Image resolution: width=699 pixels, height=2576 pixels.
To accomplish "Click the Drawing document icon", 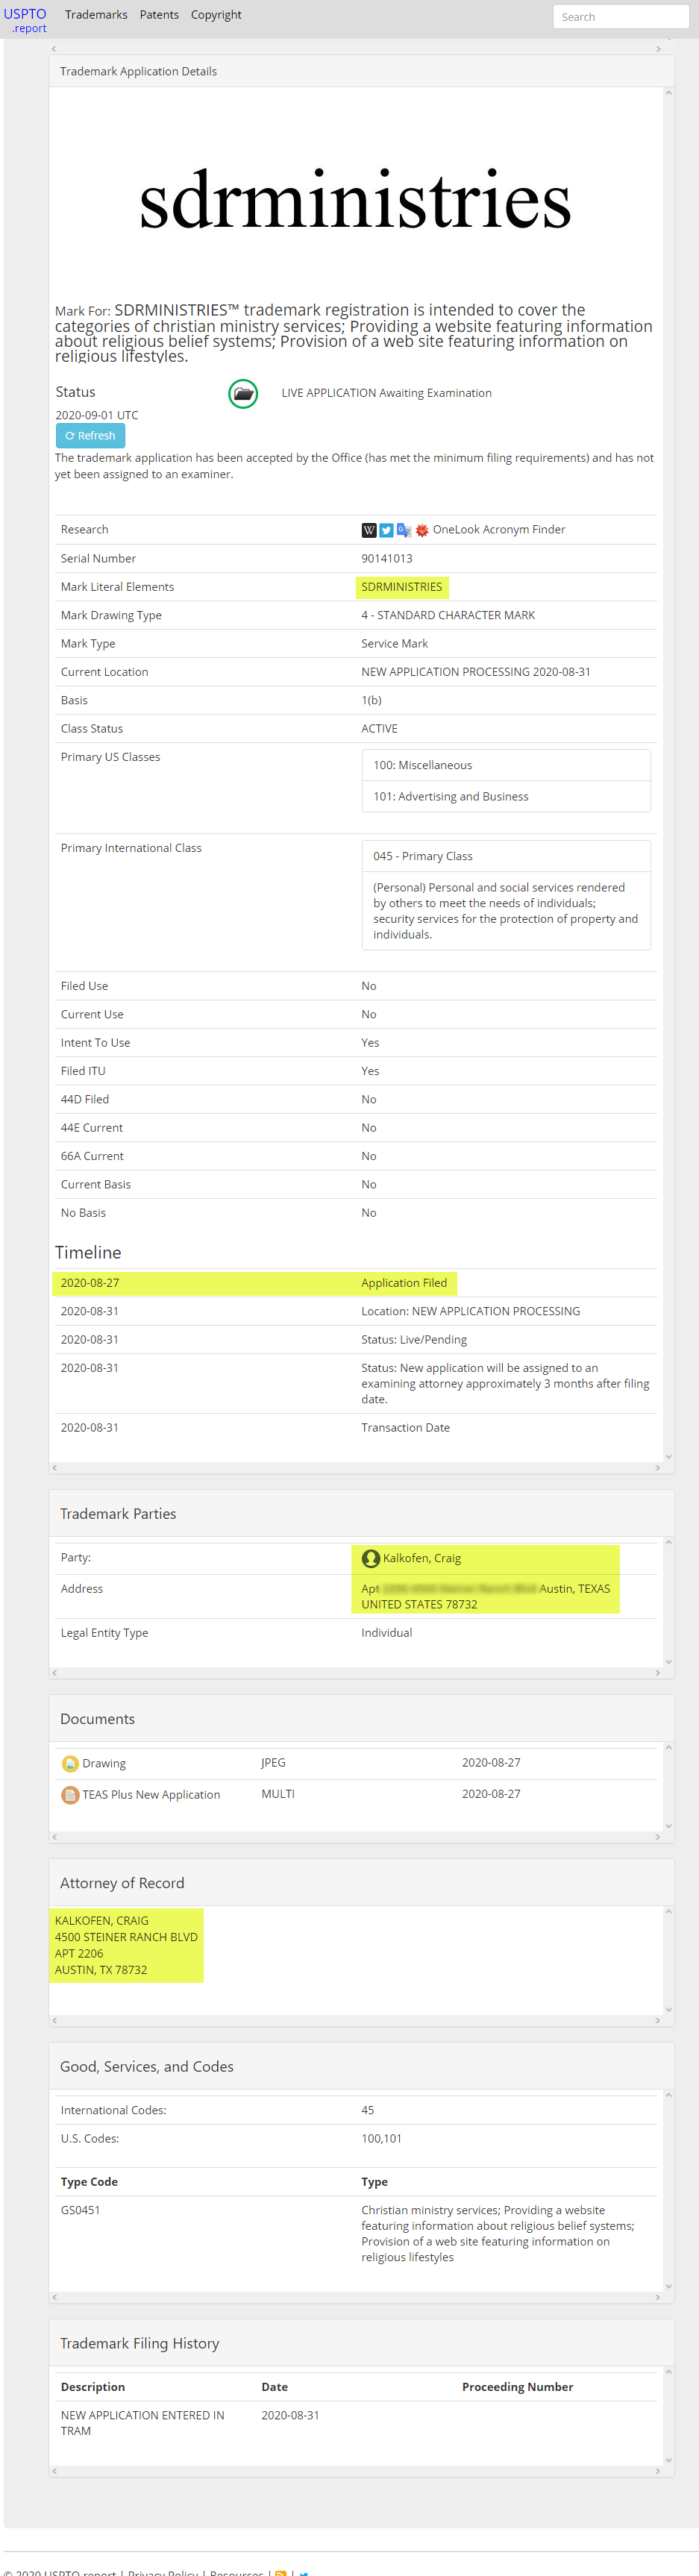I will 70,1763.
